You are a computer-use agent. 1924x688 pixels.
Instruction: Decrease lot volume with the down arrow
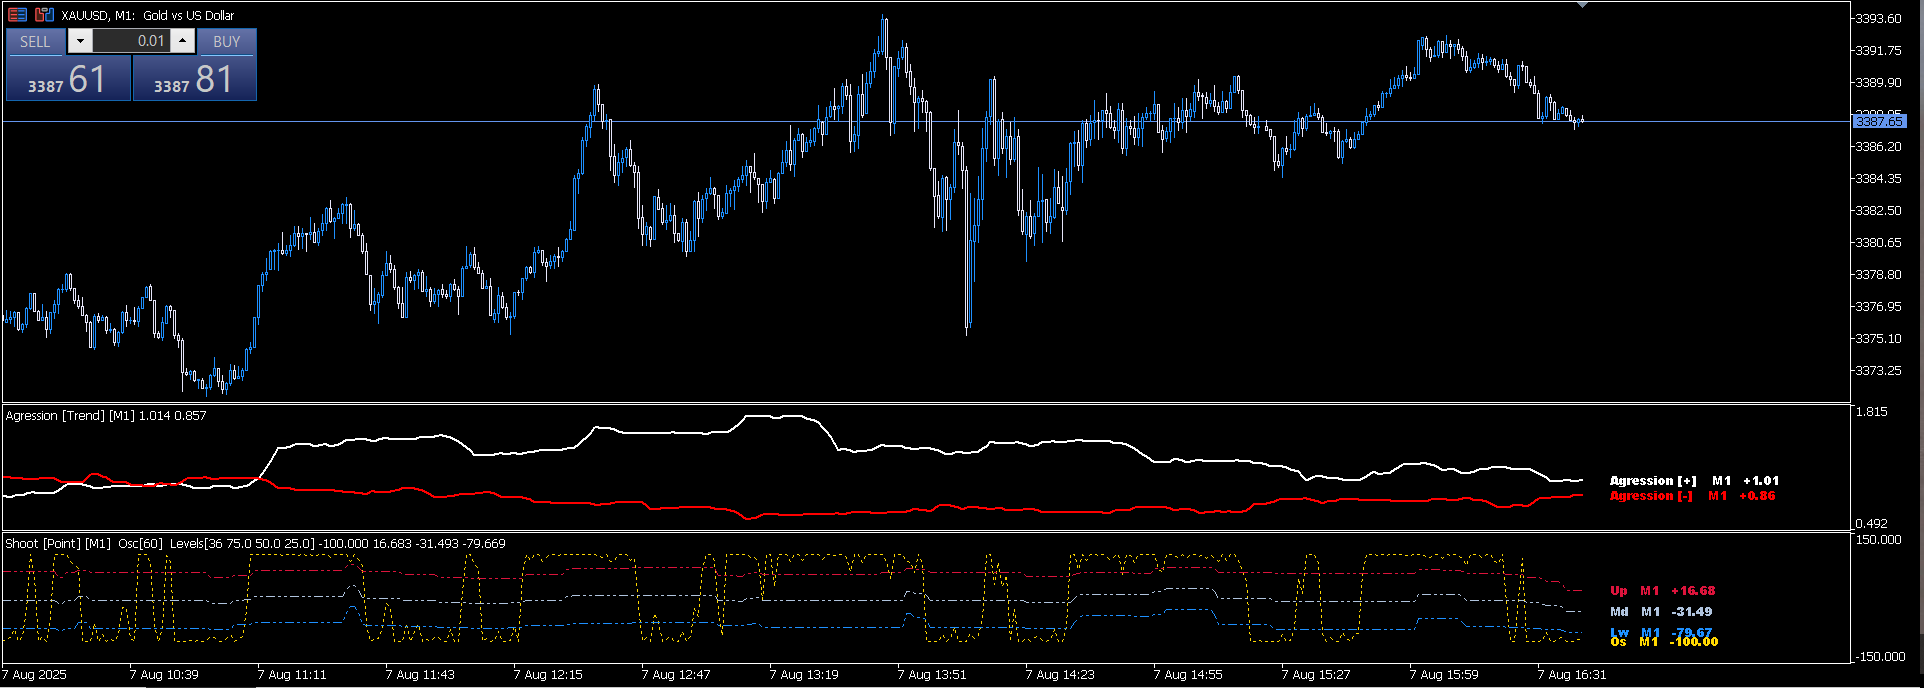80,41
